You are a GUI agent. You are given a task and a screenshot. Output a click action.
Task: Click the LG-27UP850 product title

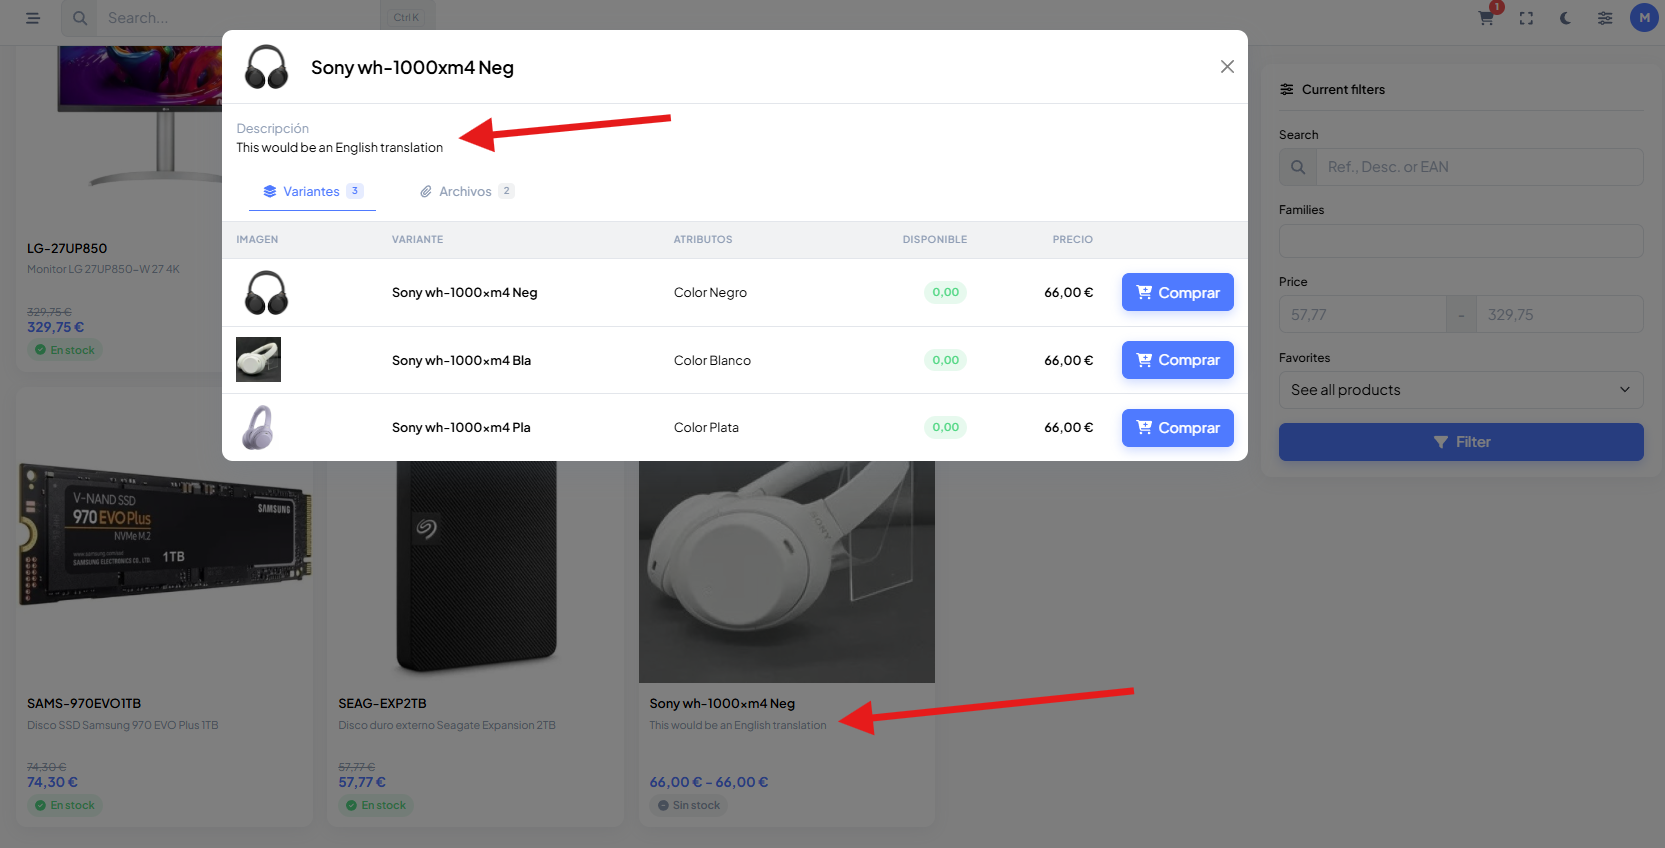(x=67, y=248)
